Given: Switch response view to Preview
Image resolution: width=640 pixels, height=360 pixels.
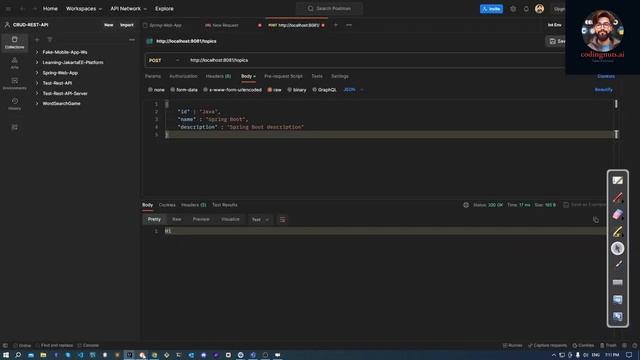Looking at the screenshot, I should [201, 220].
